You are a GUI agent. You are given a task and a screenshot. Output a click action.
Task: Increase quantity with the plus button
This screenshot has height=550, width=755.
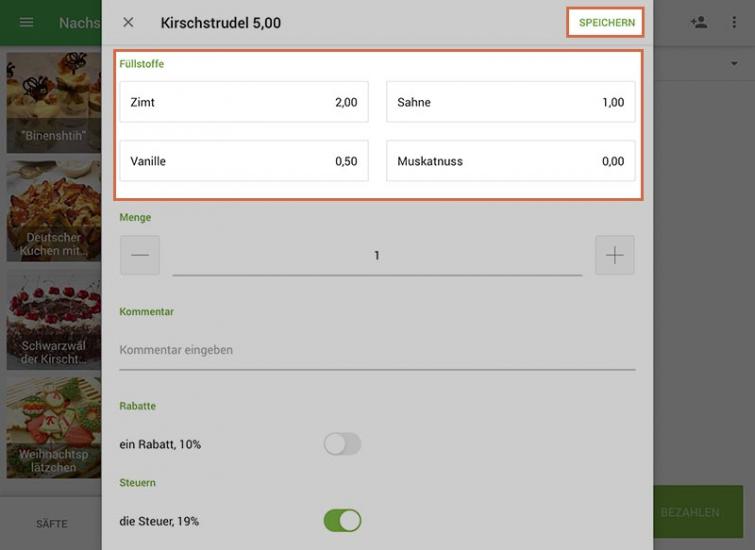point(614,255)
